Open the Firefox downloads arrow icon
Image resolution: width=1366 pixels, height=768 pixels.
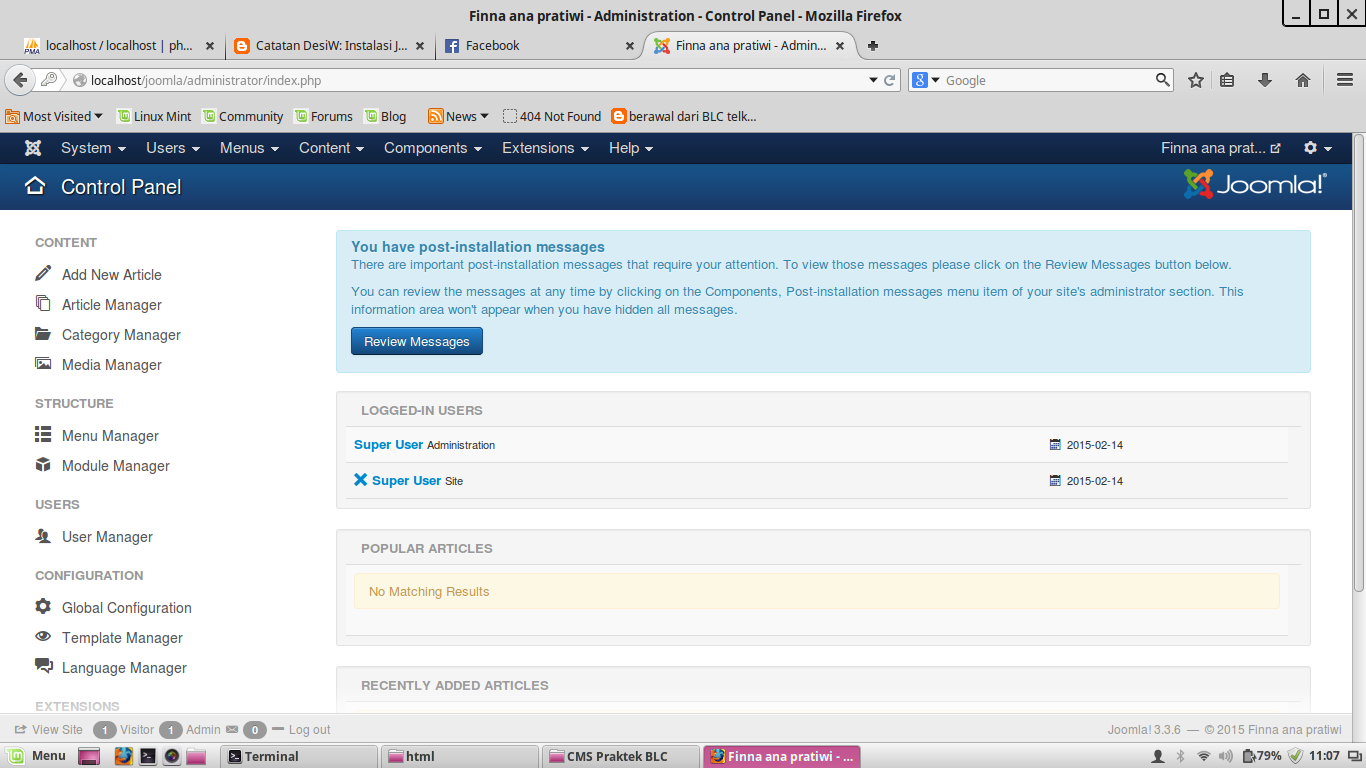1264,80
